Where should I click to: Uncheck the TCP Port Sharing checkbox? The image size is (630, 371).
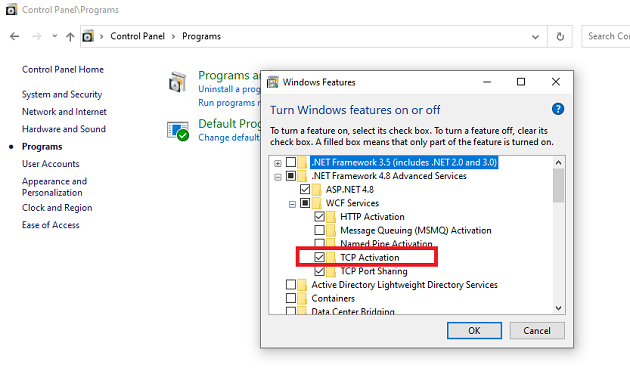coord(319,271)
